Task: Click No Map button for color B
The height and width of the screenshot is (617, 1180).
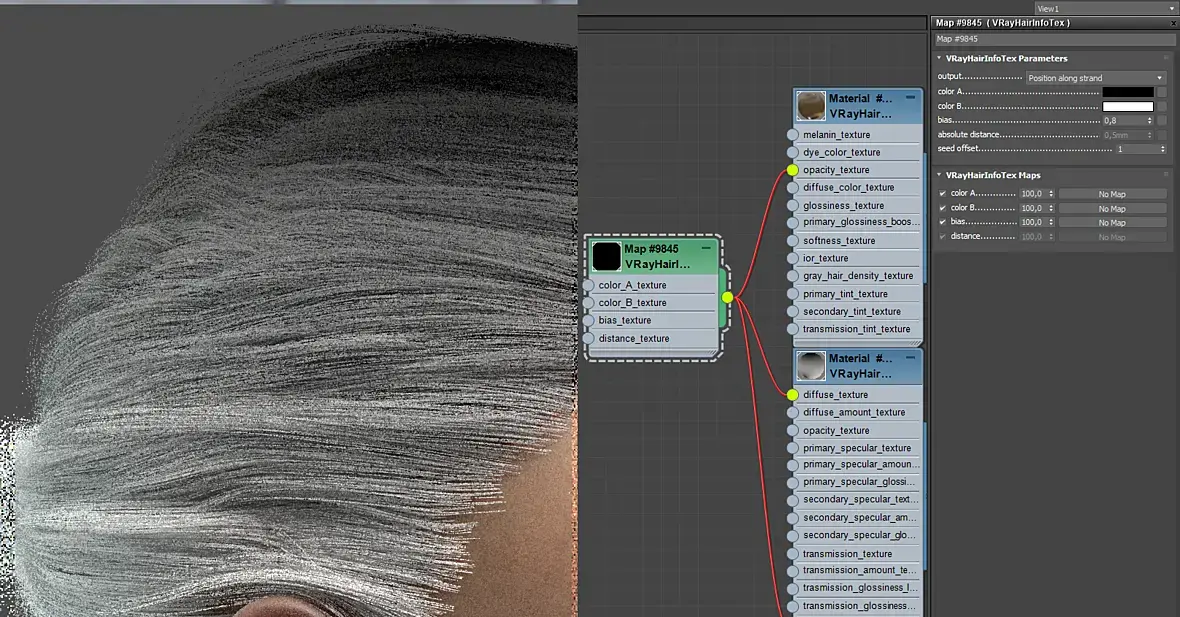Action: click(1112, 208)
